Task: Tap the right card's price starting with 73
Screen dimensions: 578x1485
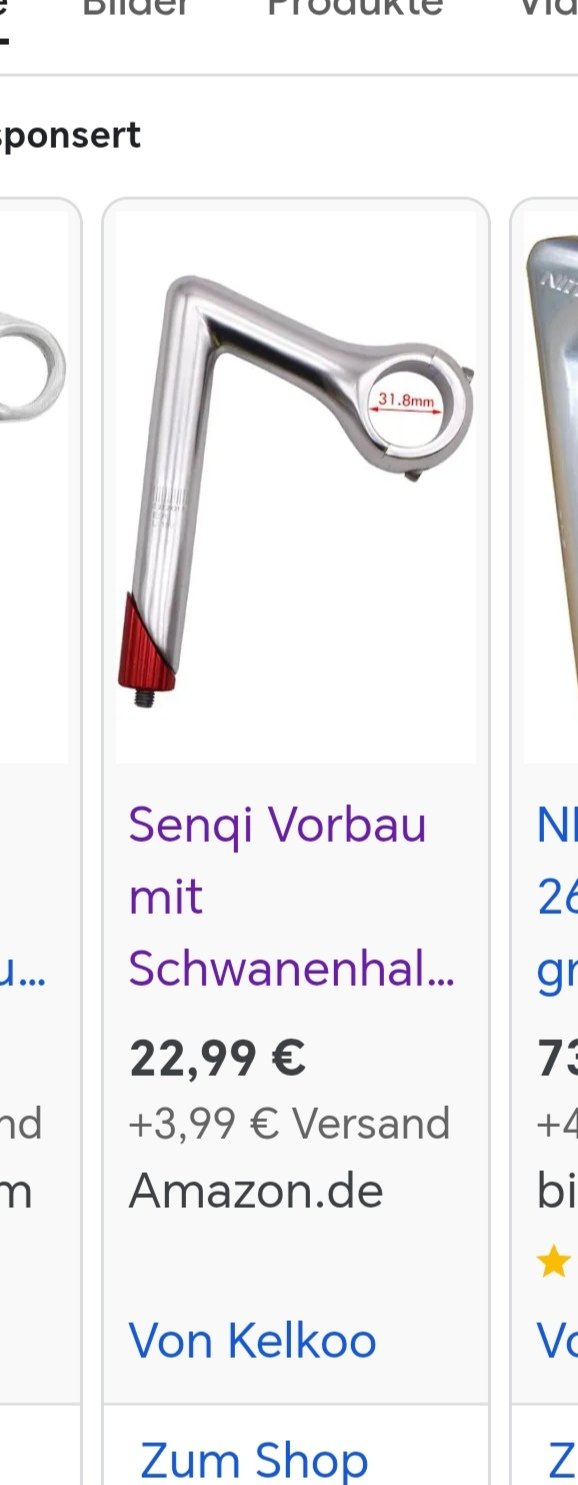Action: (557, 1058)
